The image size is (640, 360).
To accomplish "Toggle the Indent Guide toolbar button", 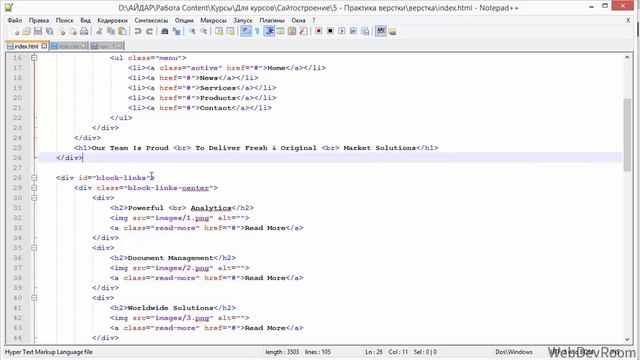I will [269, 31].
